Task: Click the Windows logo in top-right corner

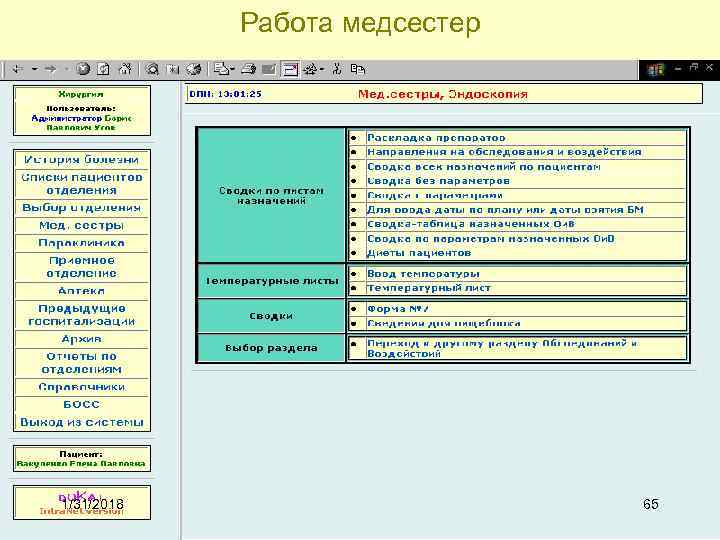Action: tap(656, 70)
